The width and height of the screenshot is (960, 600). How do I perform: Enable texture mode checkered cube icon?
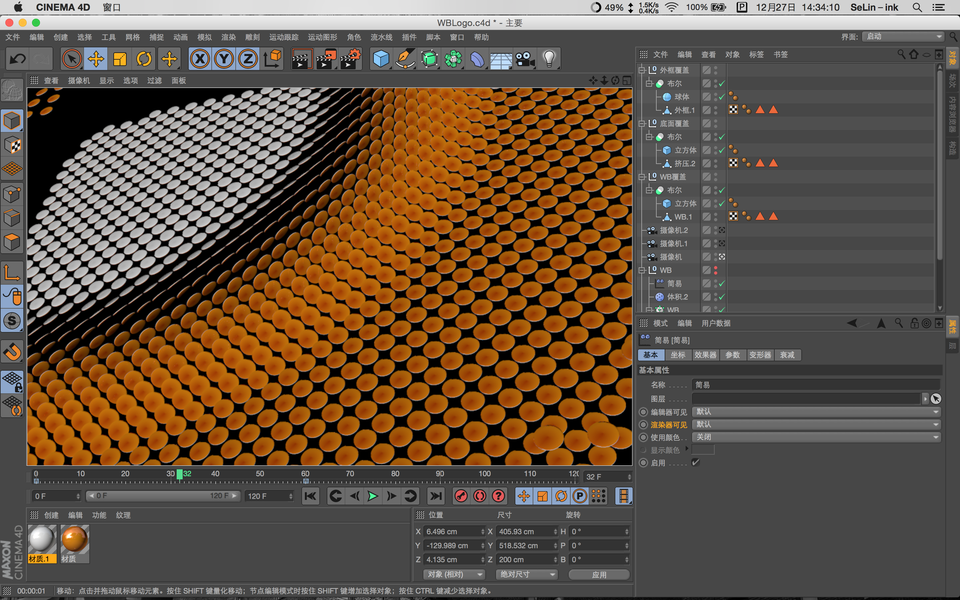coord(12,145)
